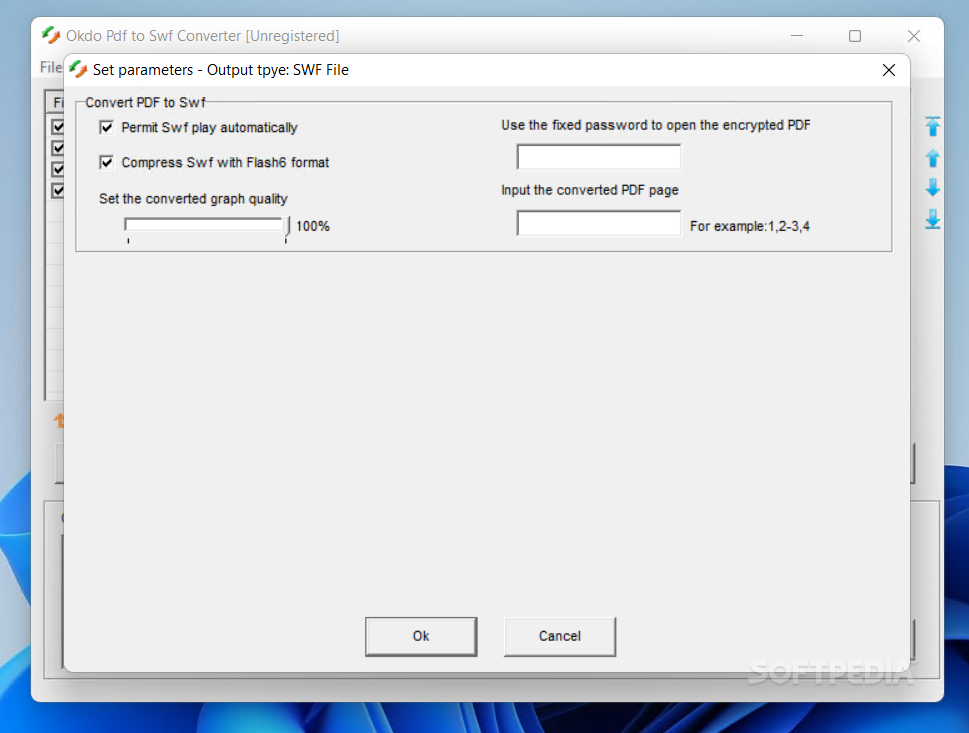This screenshot has width=969, height=733.
Task: Click the 'Convert PDF to Swf' group title
Action: pyautogui.click(x=145, y=103)
